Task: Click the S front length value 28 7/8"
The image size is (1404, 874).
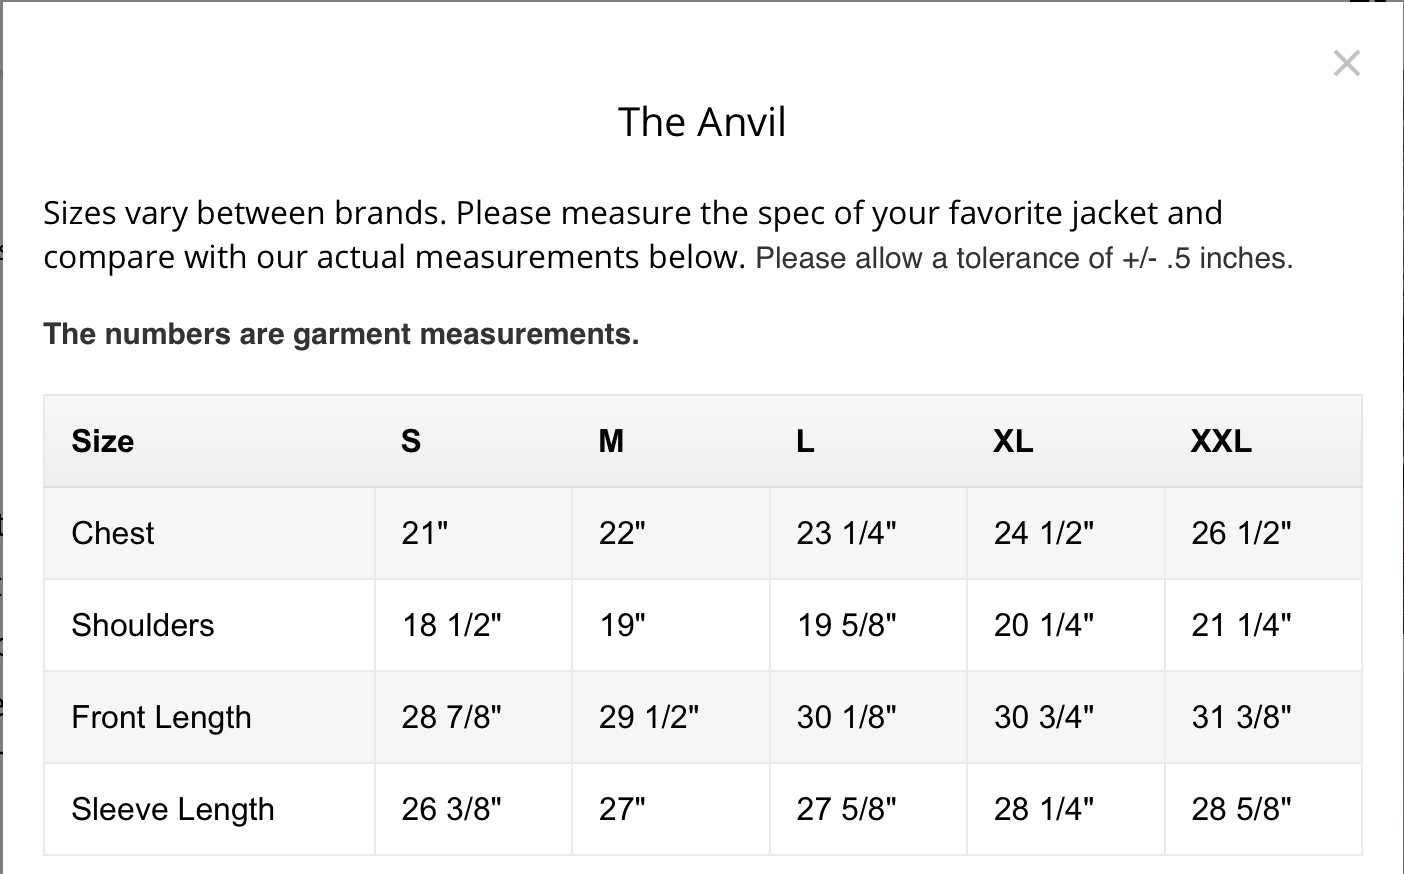Action: tap(451, 717)
